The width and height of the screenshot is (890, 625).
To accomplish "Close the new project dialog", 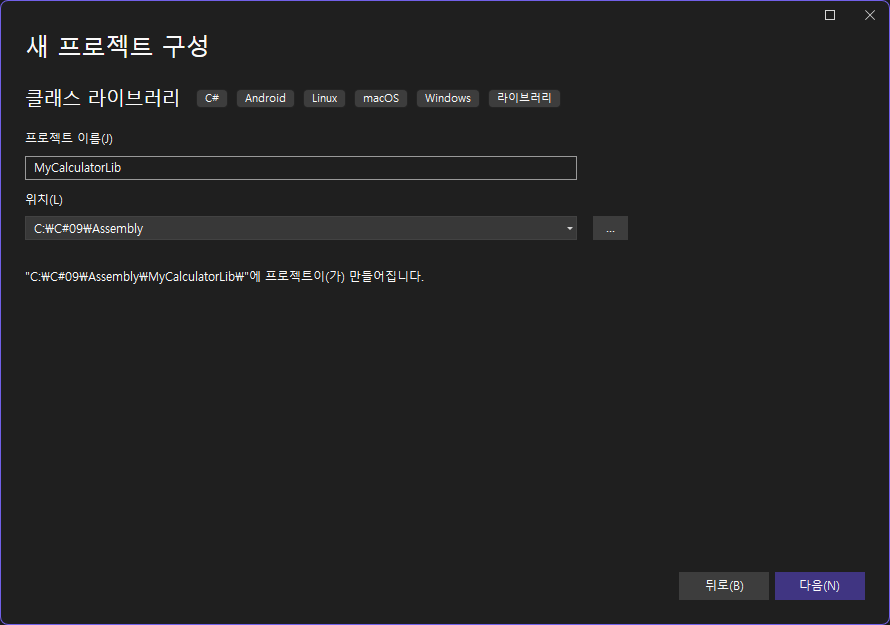I will click(870, 15).
